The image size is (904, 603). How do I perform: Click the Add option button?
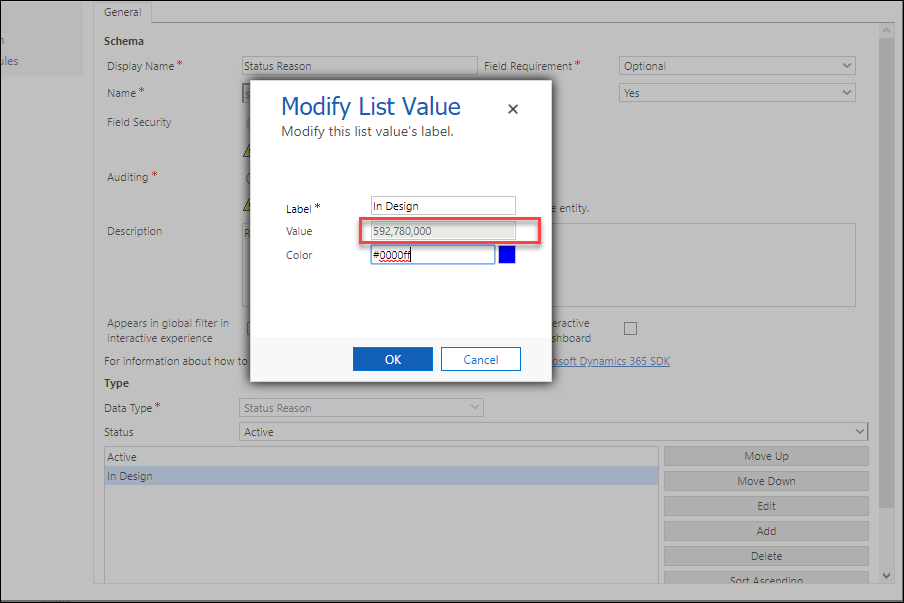766,531
